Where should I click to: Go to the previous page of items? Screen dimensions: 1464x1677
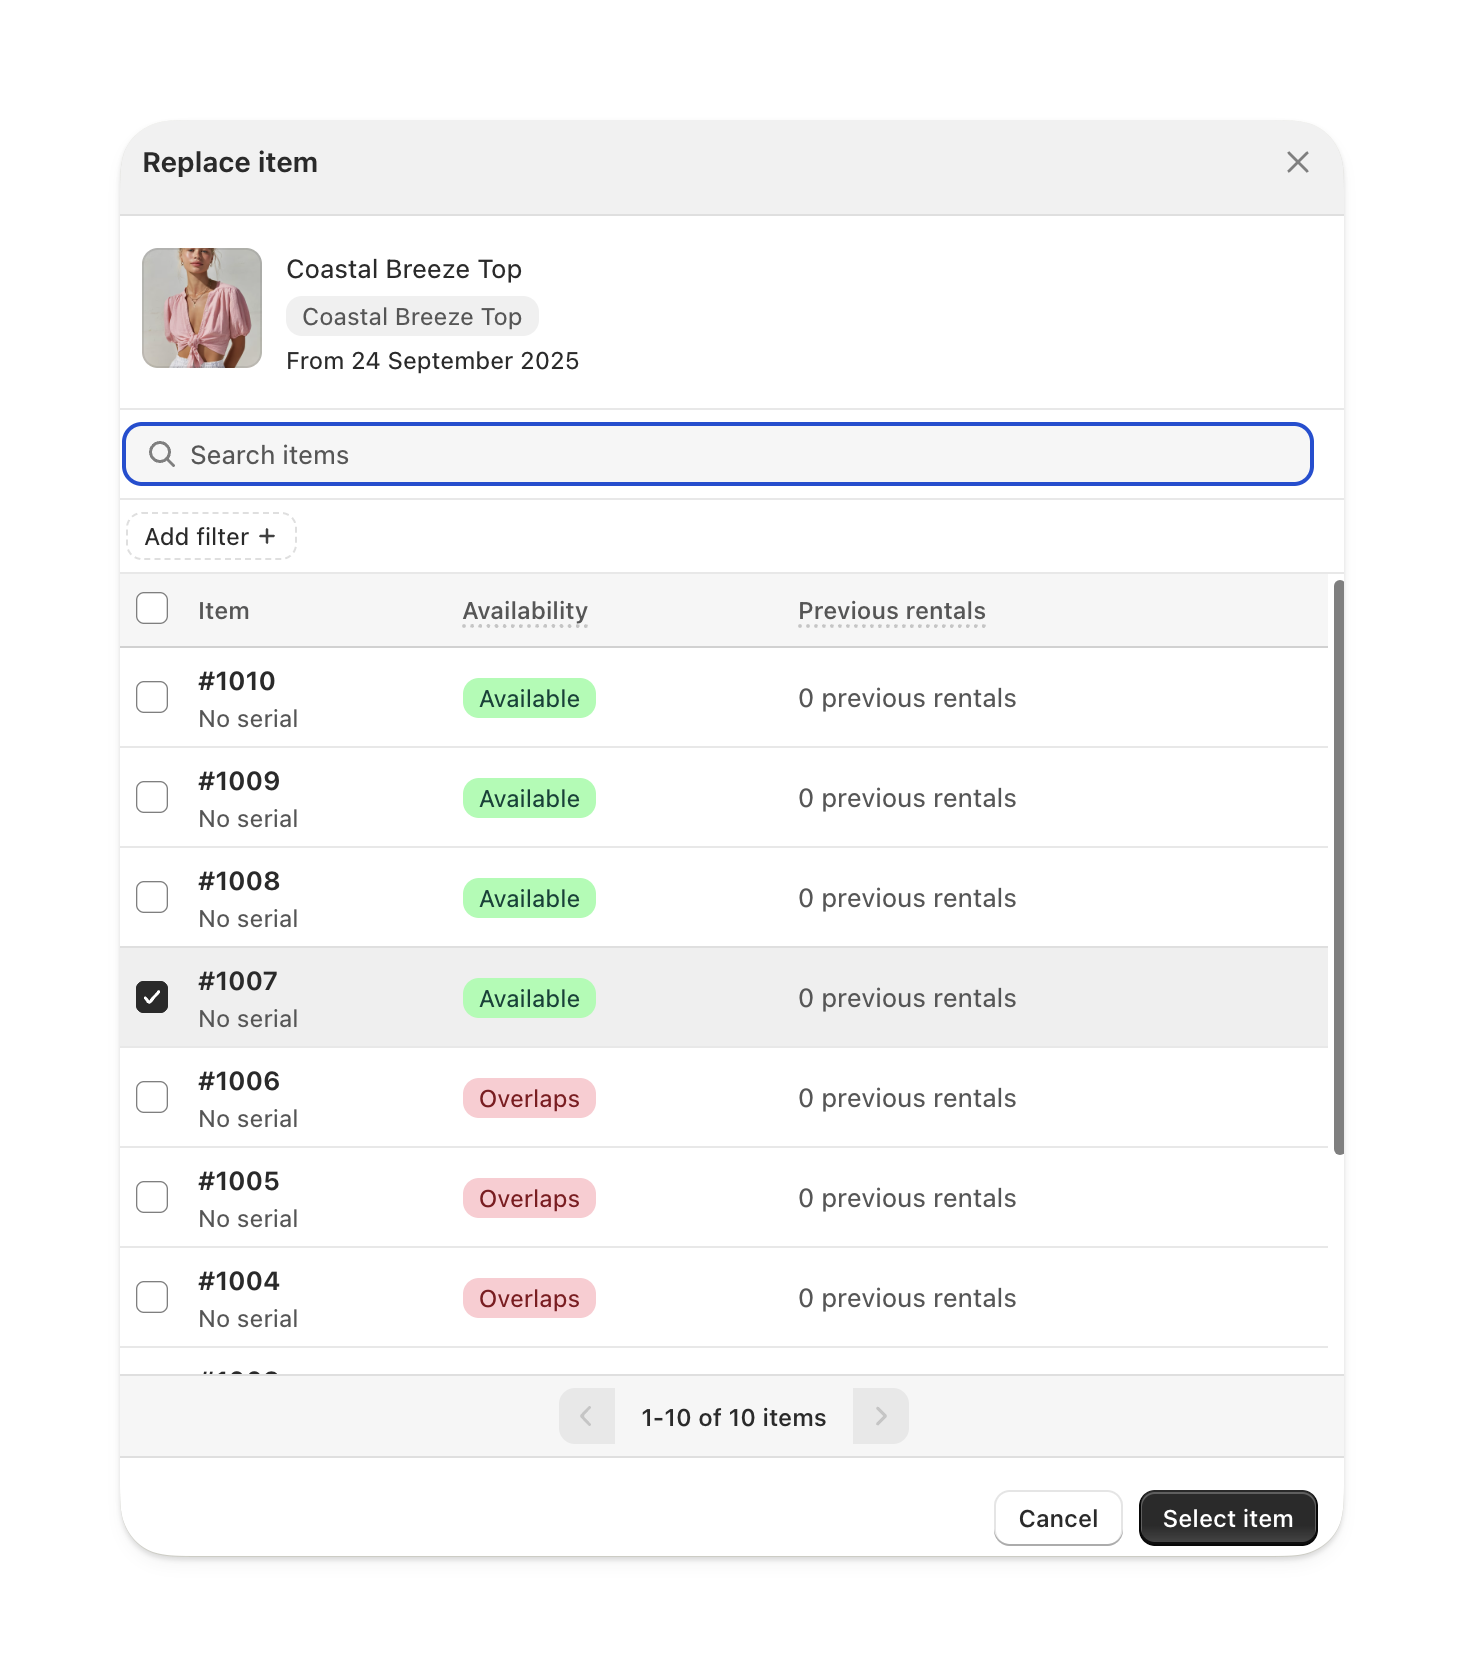pos(587,1416)
